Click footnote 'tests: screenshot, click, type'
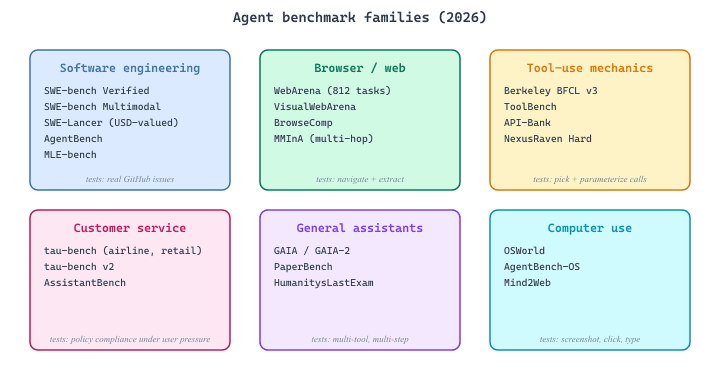This screenshot has width=720, height=380. 590,339
